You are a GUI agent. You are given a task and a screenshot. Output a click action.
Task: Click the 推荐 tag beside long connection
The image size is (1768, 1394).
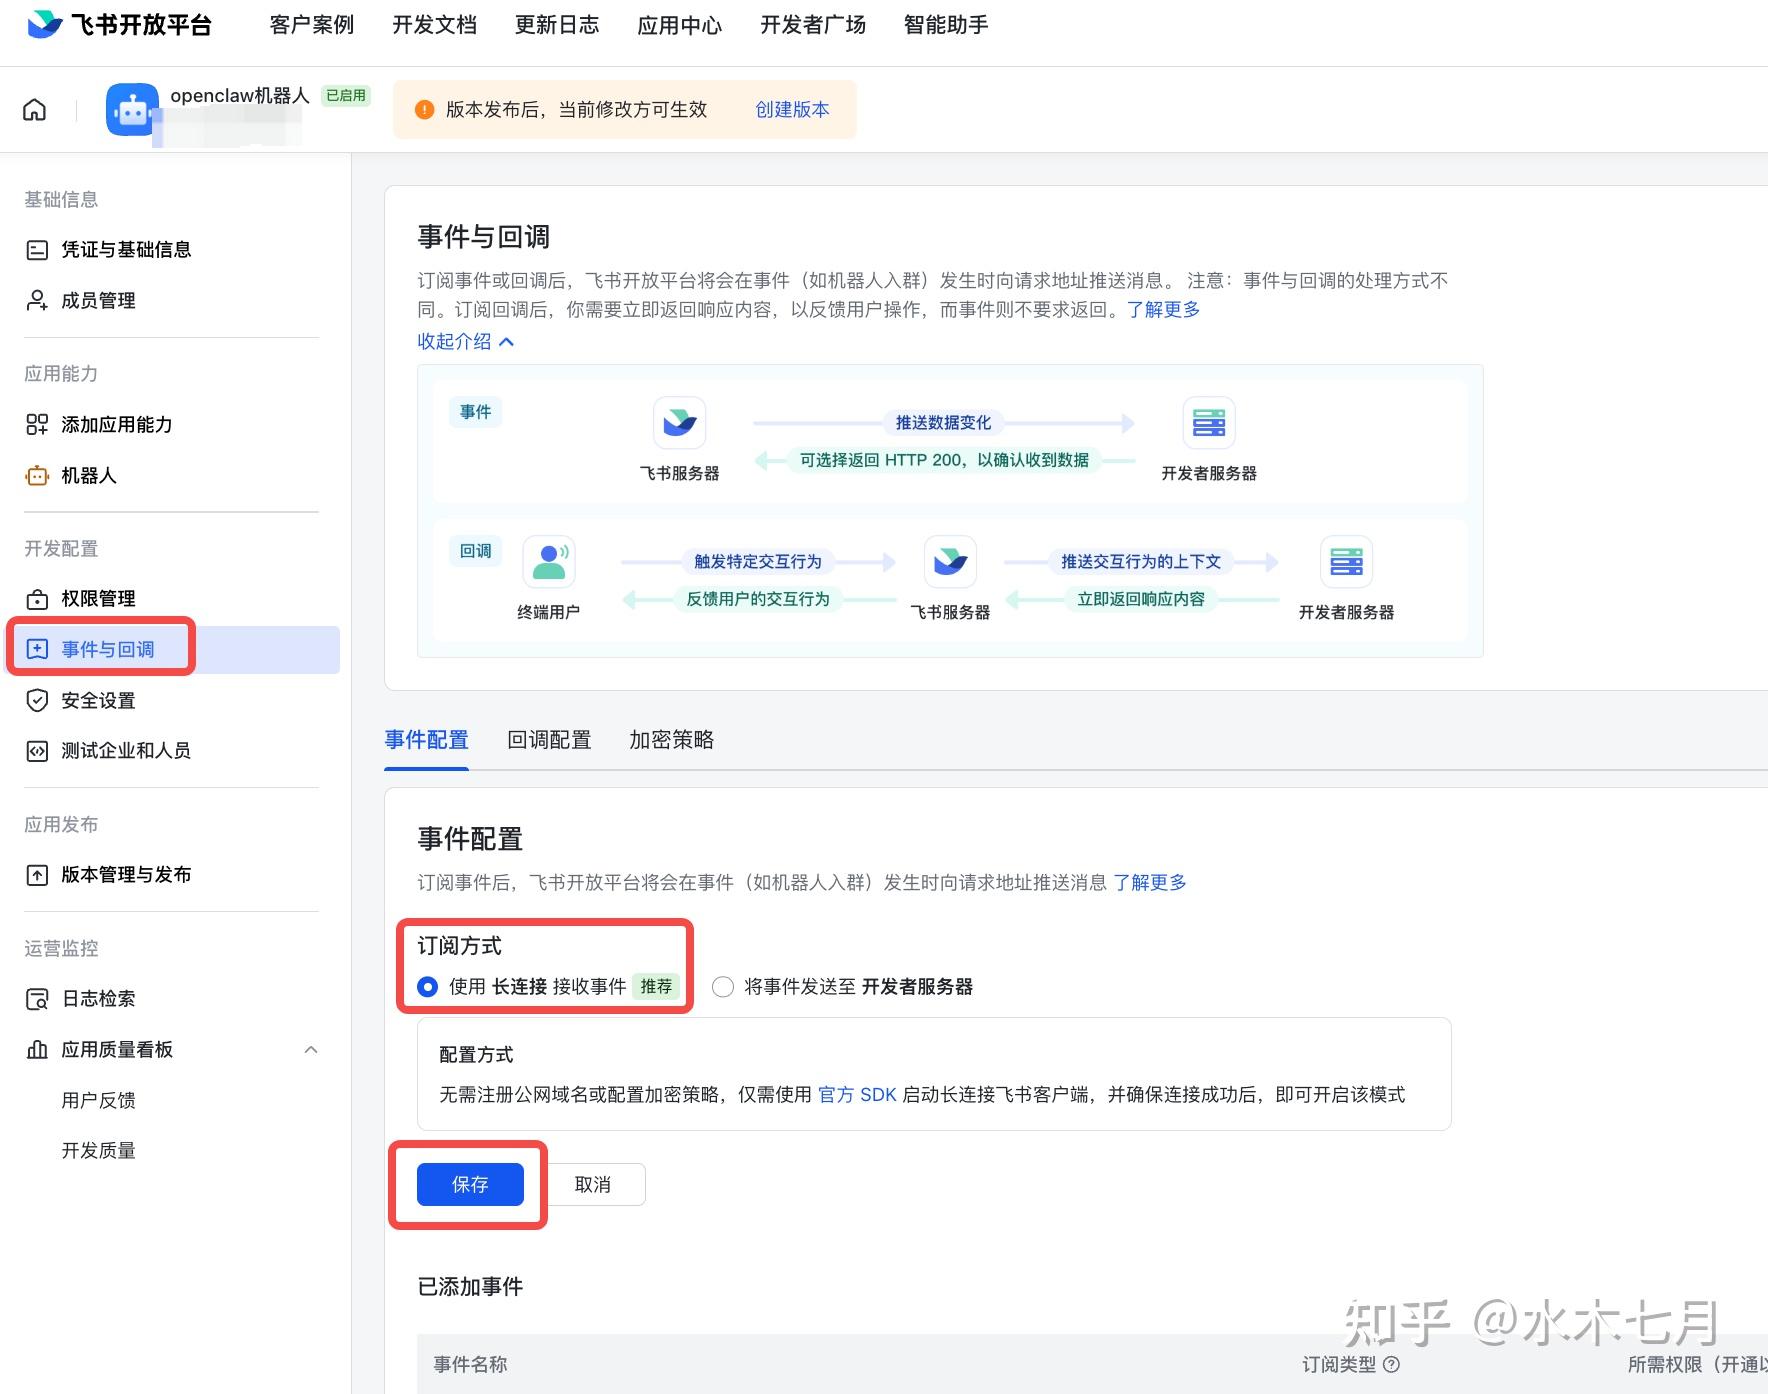656,987
